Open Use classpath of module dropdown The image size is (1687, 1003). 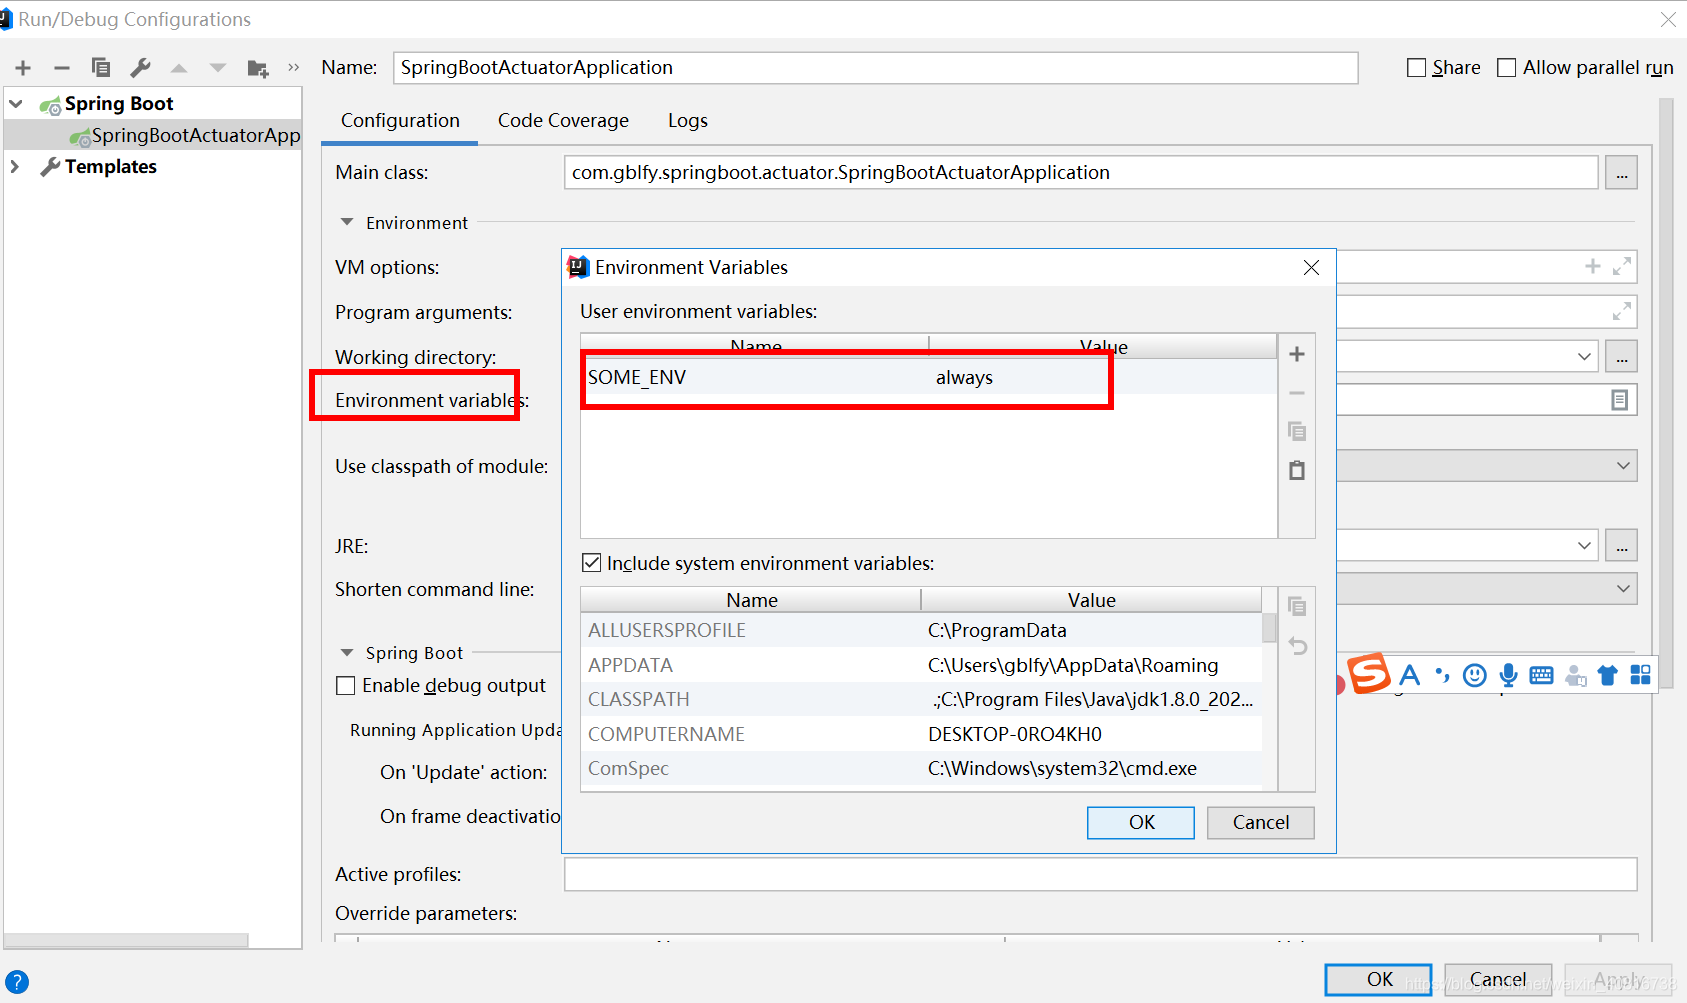[1622, 465]
